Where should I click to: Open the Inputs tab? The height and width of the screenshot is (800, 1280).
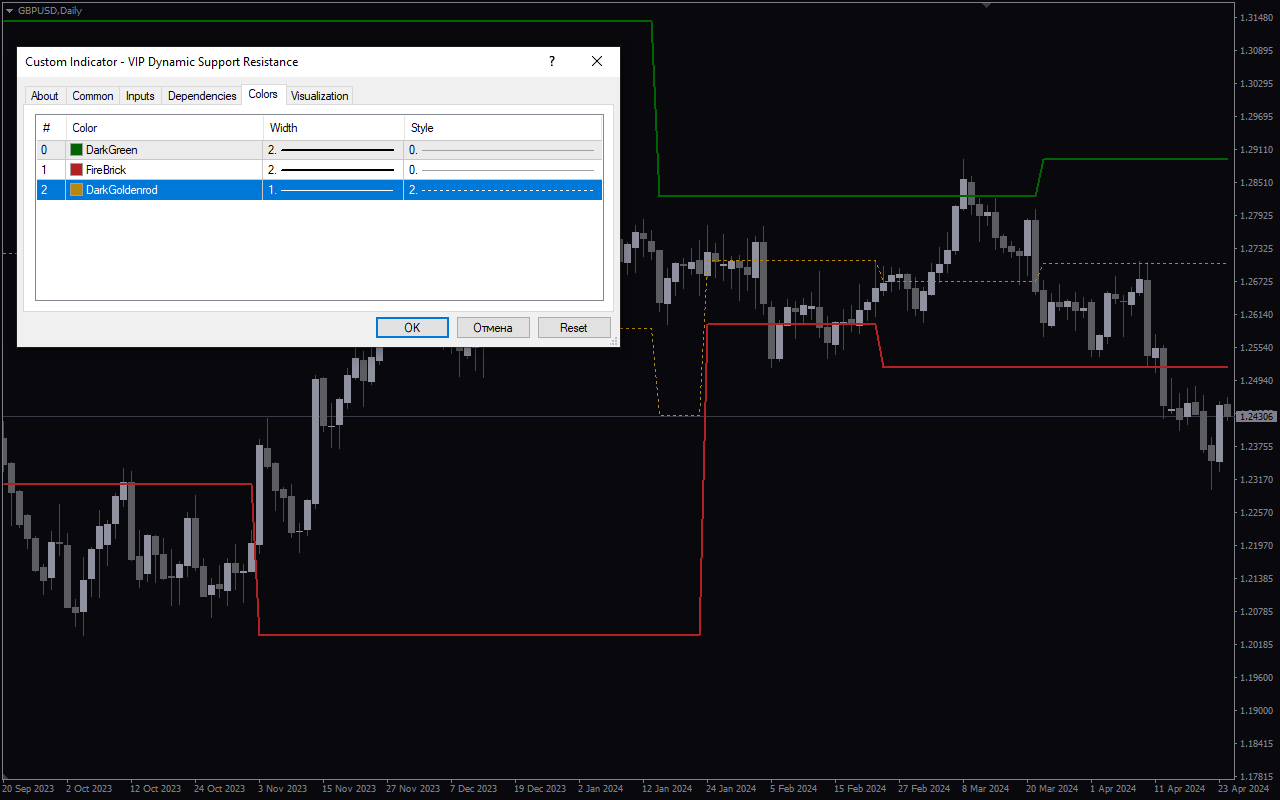(140, 96)
